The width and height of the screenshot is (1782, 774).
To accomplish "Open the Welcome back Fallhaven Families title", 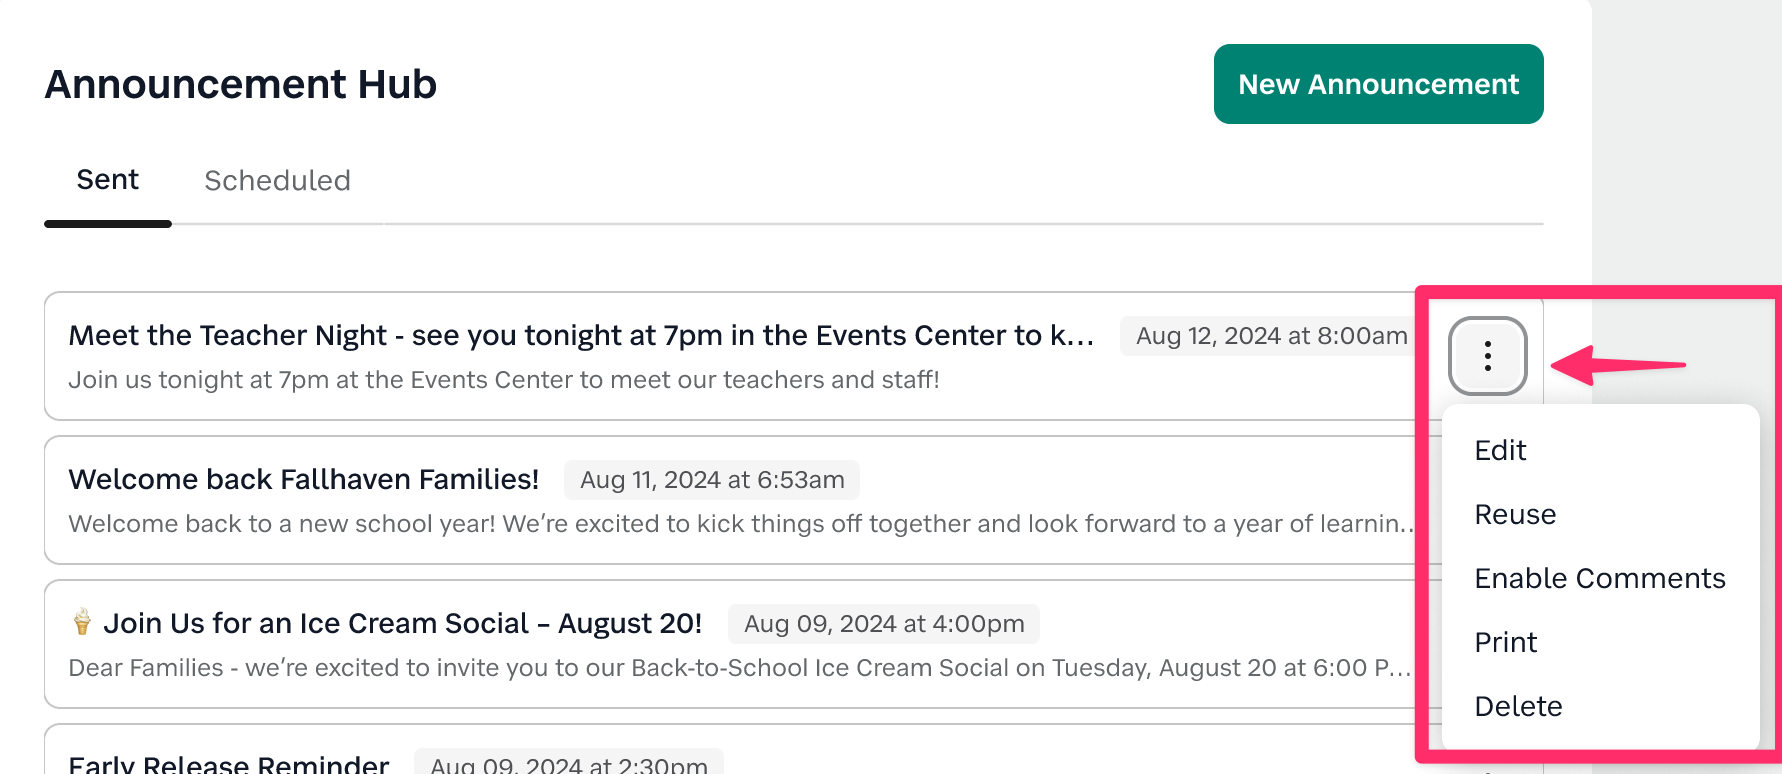I will 303,480.
